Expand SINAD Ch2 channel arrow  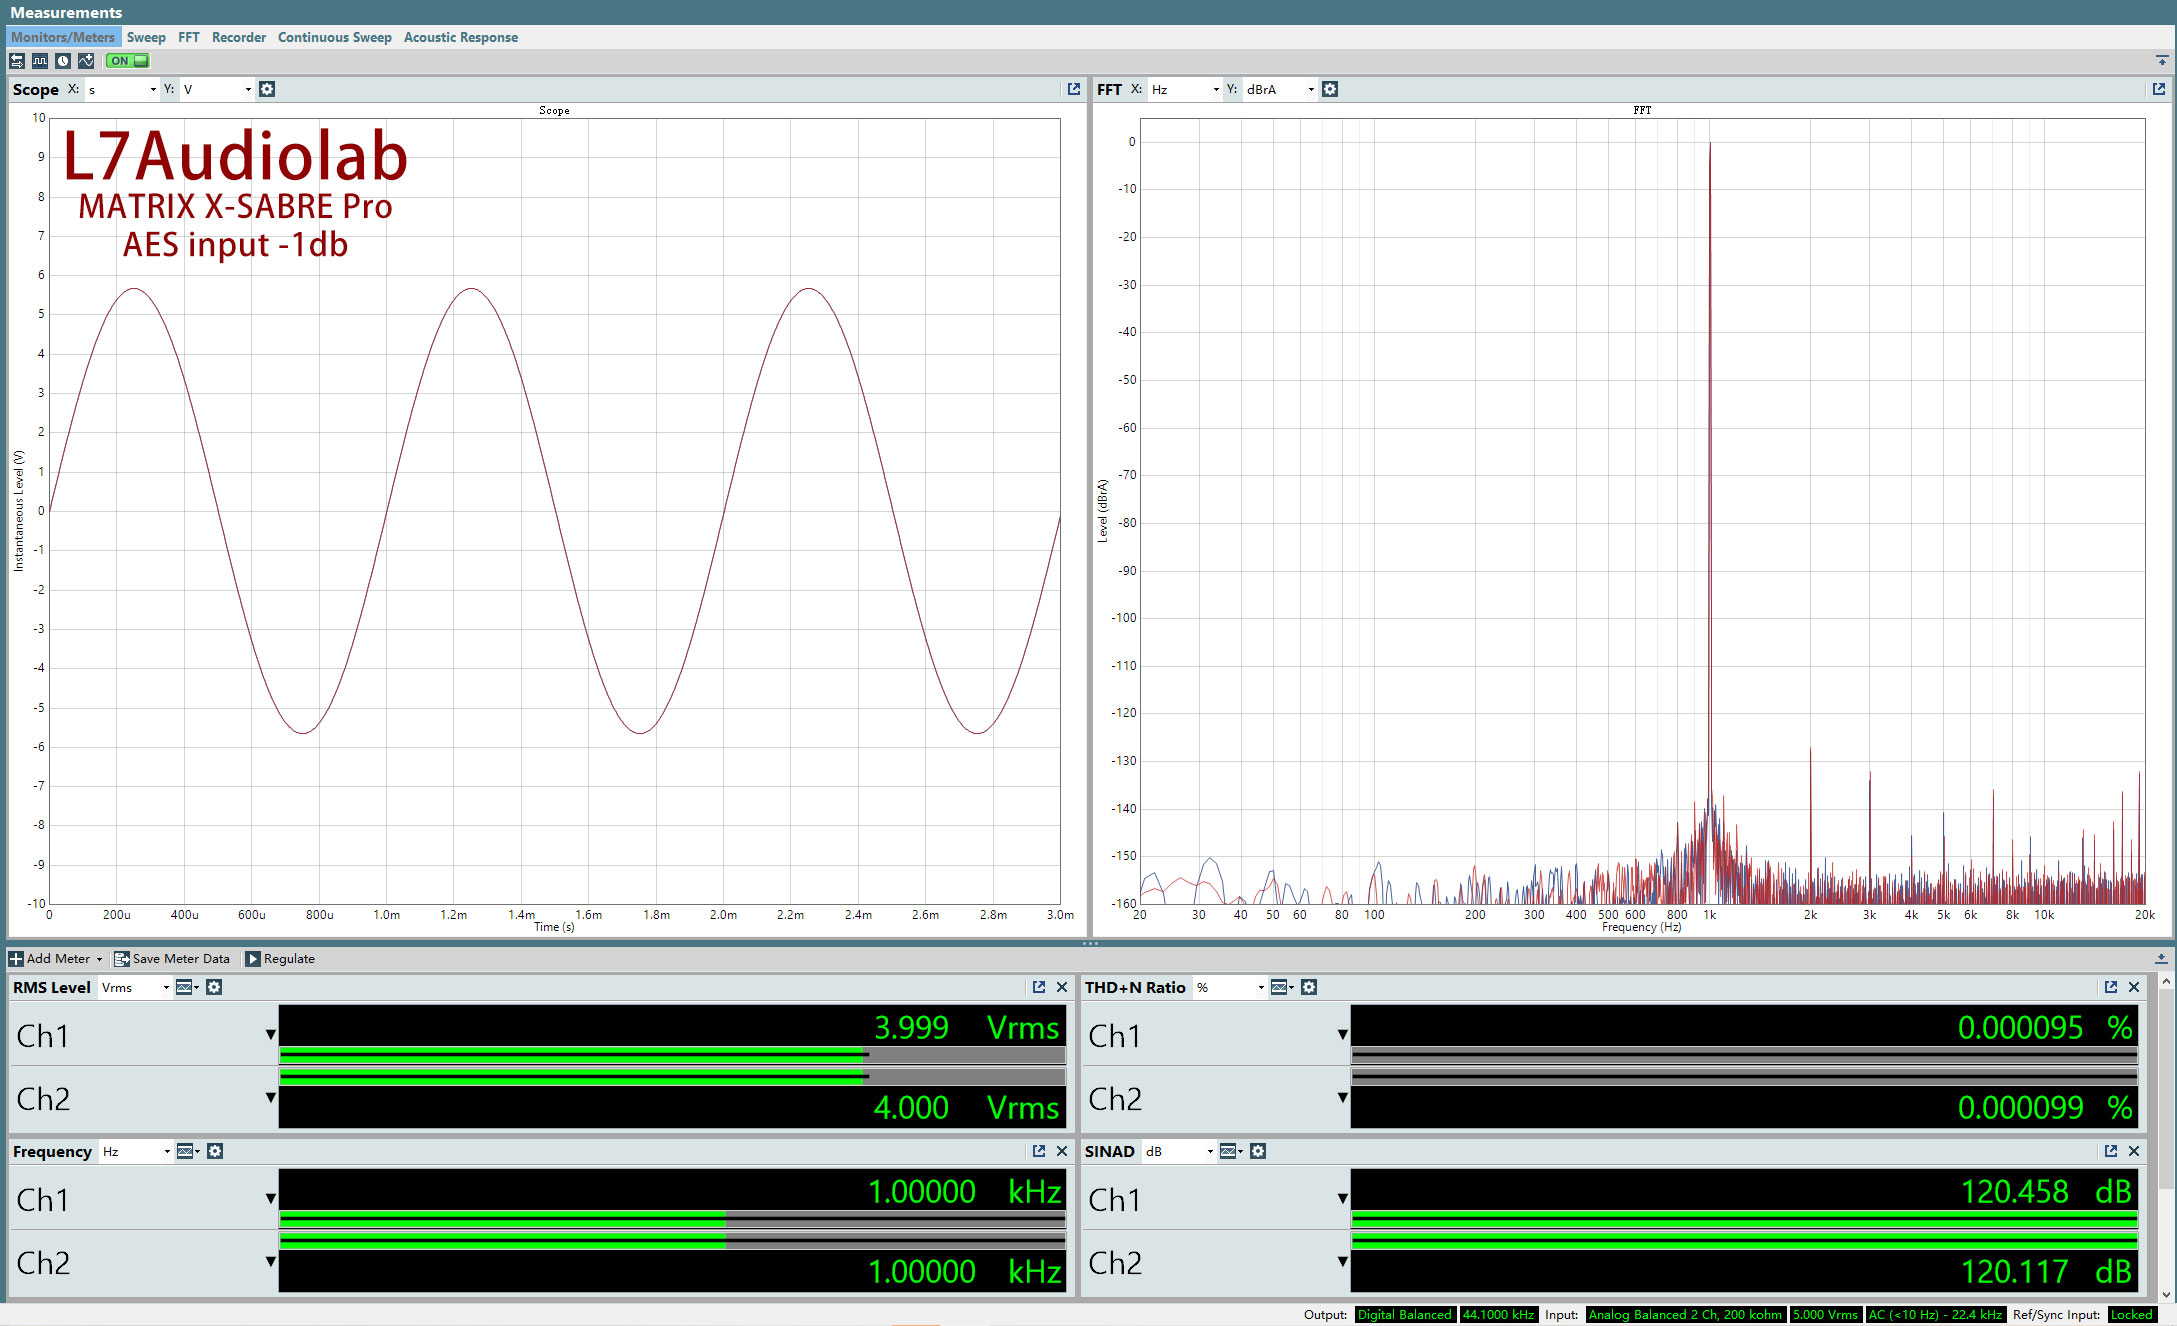click(x=1342, y=1261)
